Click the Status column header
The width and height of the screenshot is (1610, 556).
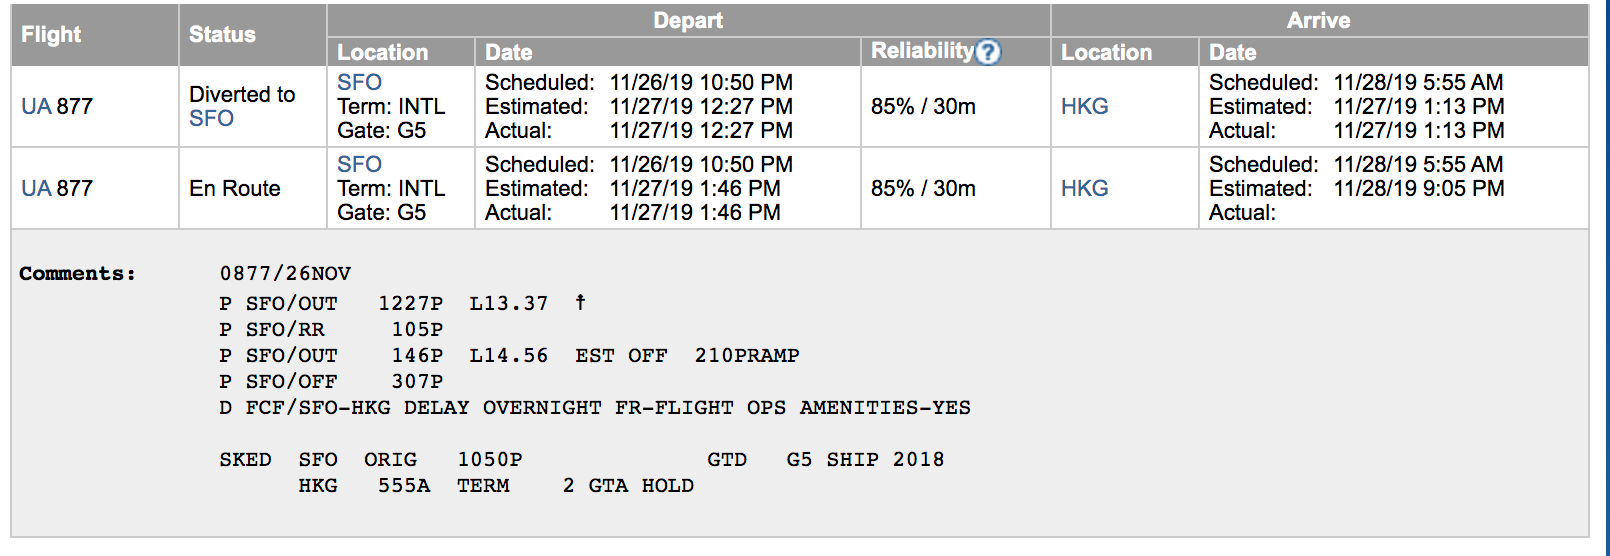pos(222,34)
